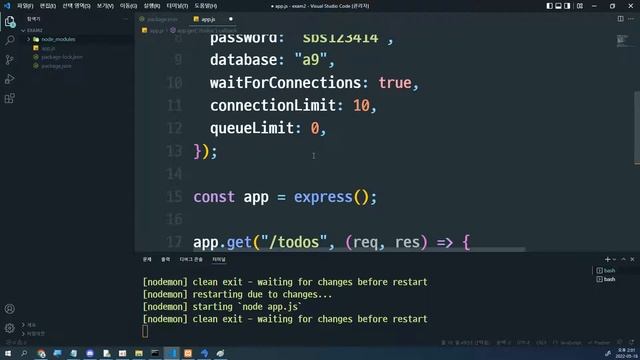640x360 pixels.
Task: Click the editor vertical scrollbar
Action: coord(637,127)
